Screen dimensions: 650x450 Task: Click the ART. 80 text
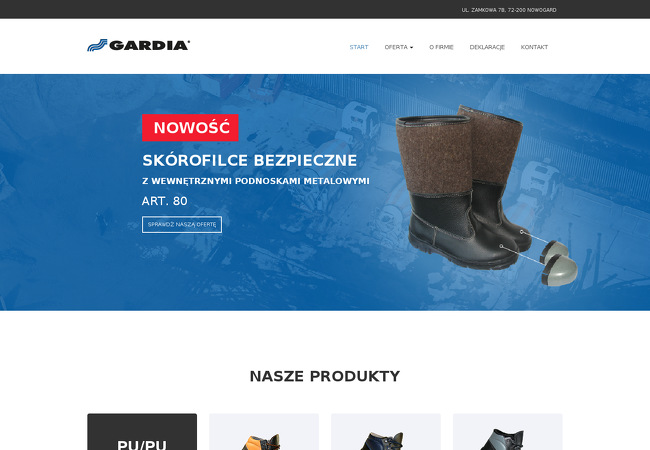(165, 201)
